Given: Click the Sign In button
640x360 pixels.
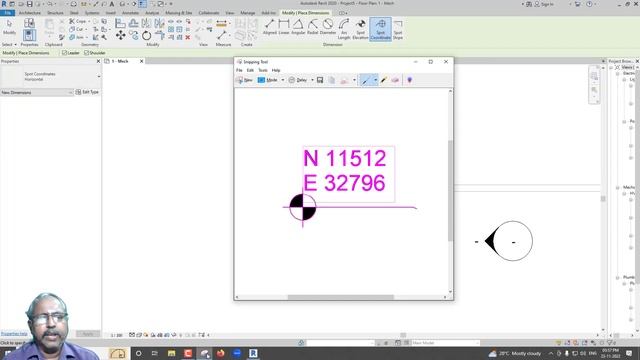Looking at the screenshot, I should pos(544,4).
